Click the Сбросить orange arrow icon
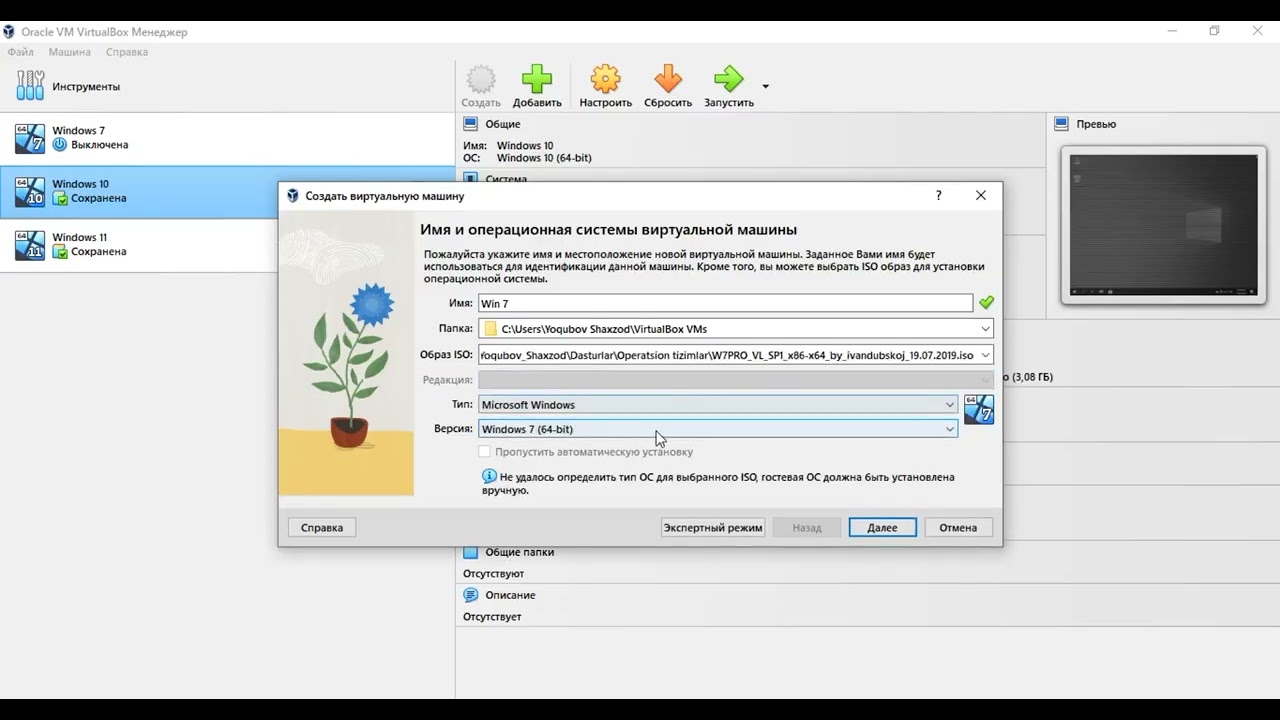Viewport: 1280px width, 720px height. [x=668, y=79]
